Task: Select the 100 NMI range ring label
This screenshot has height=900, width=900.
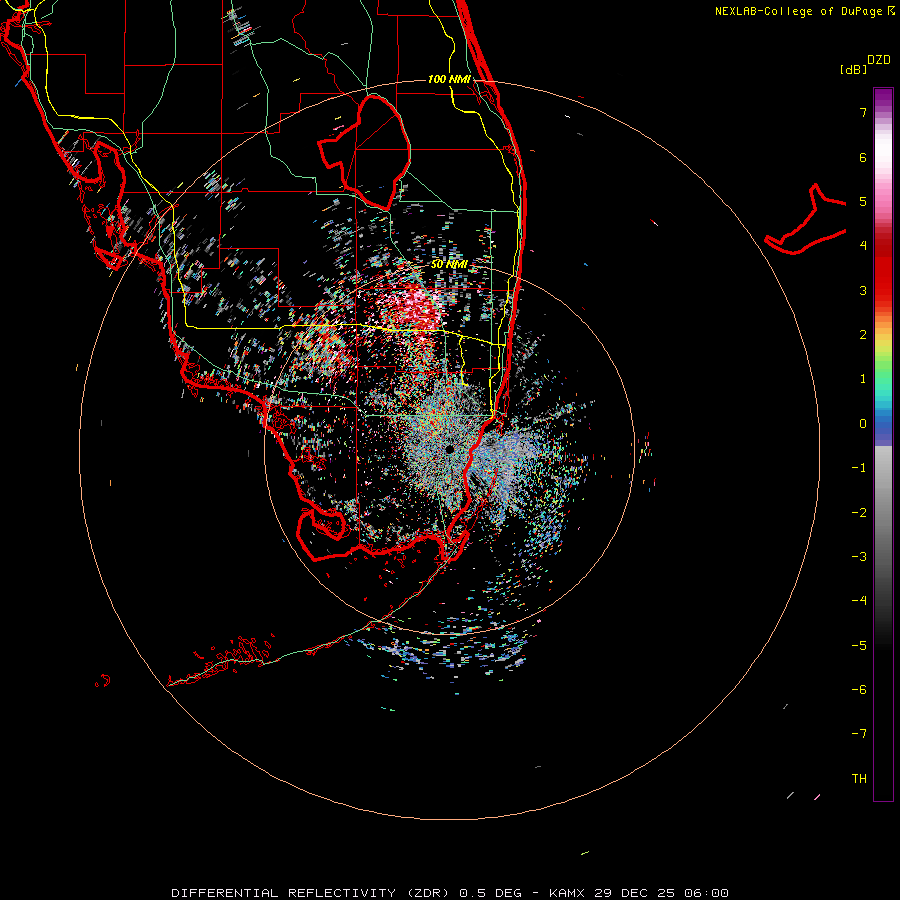Action: [449, 79]
